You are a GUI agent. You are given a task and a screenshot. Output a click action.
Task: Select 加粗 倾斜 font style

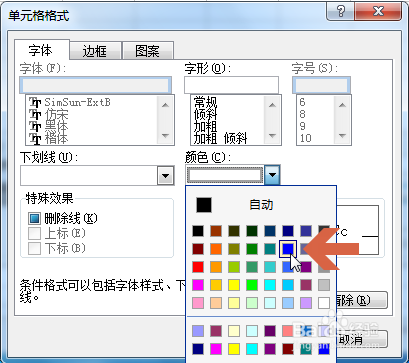220,138
